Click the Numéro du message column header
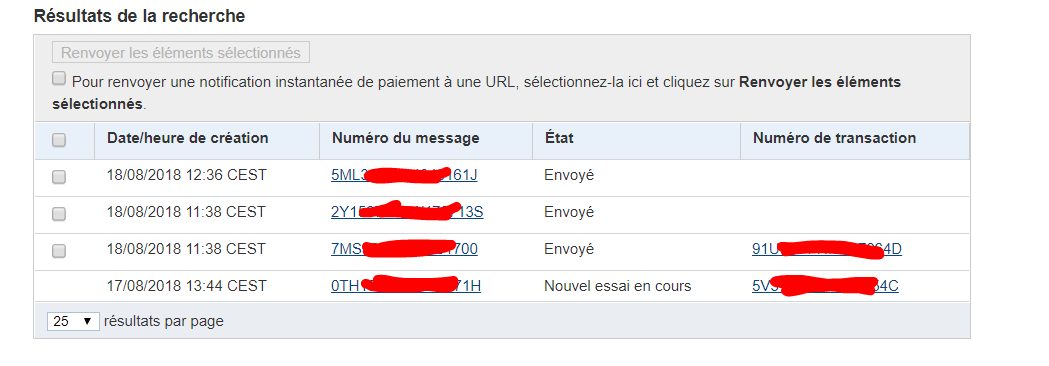This screenshot has height=366, width=1049. pos(405,138)
